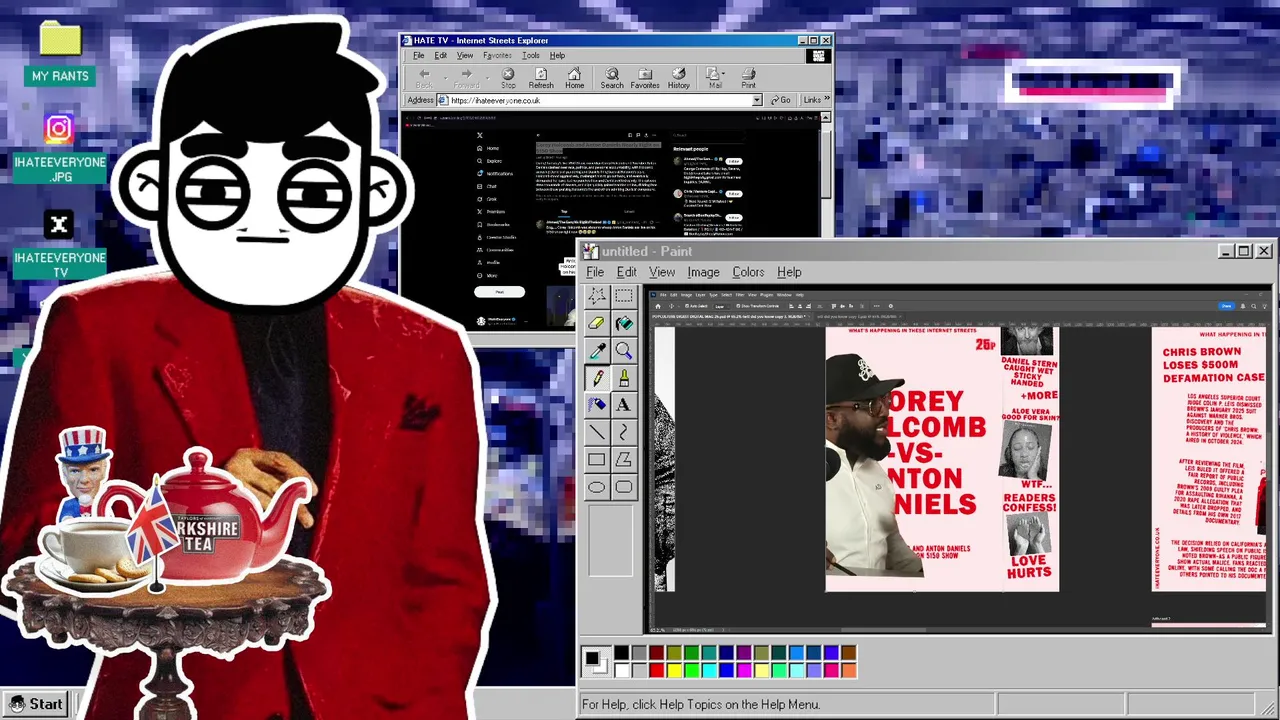Pick the Rounded Rectangle tool
The width and height of the screenshot is (1280, 720).
pyautogui.click(x=623, y=487)
